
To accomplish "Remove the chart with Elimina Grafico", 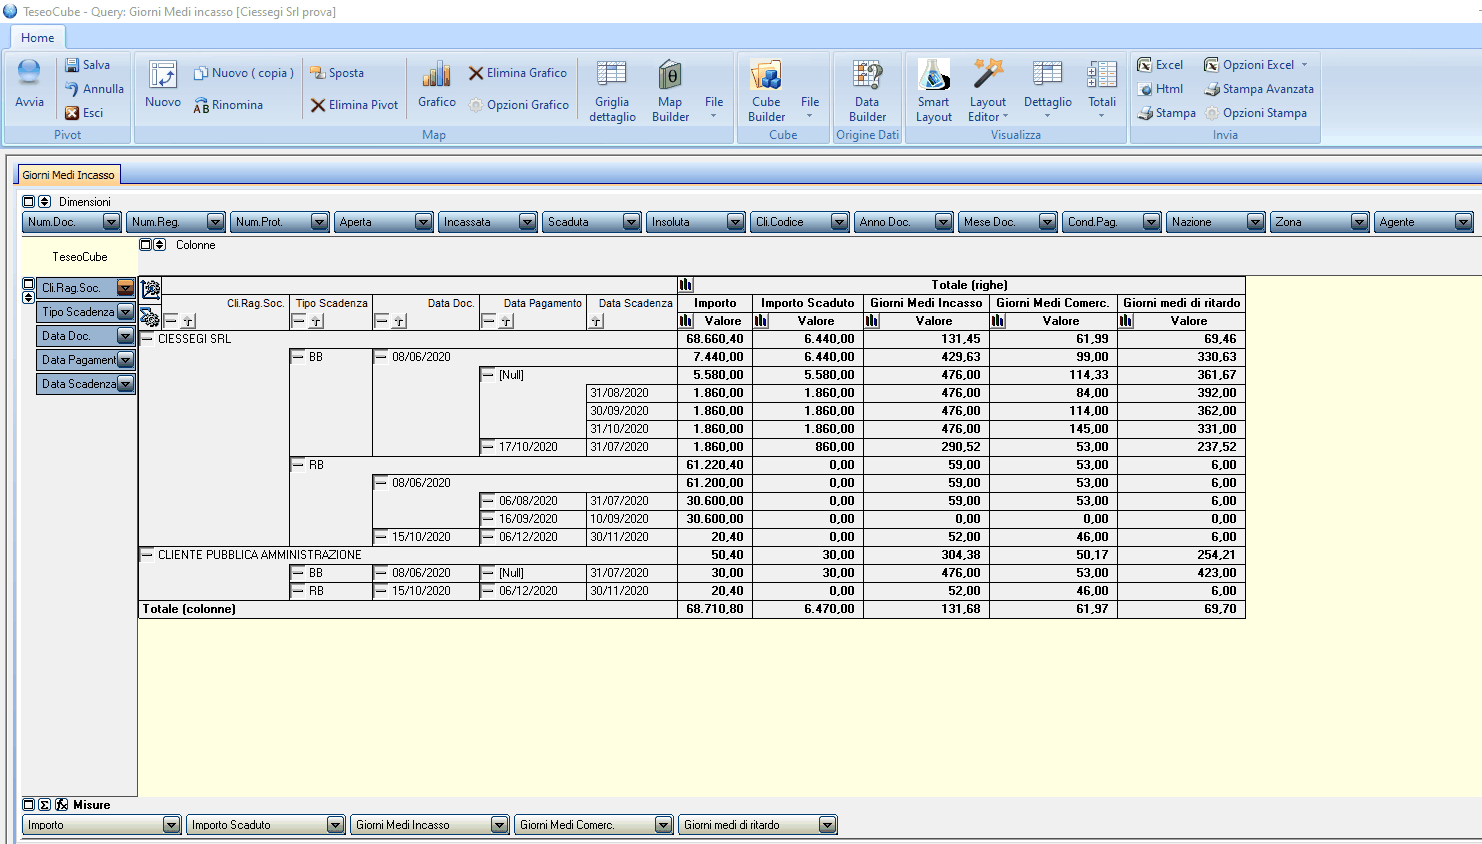I will [x=517, y=73].
